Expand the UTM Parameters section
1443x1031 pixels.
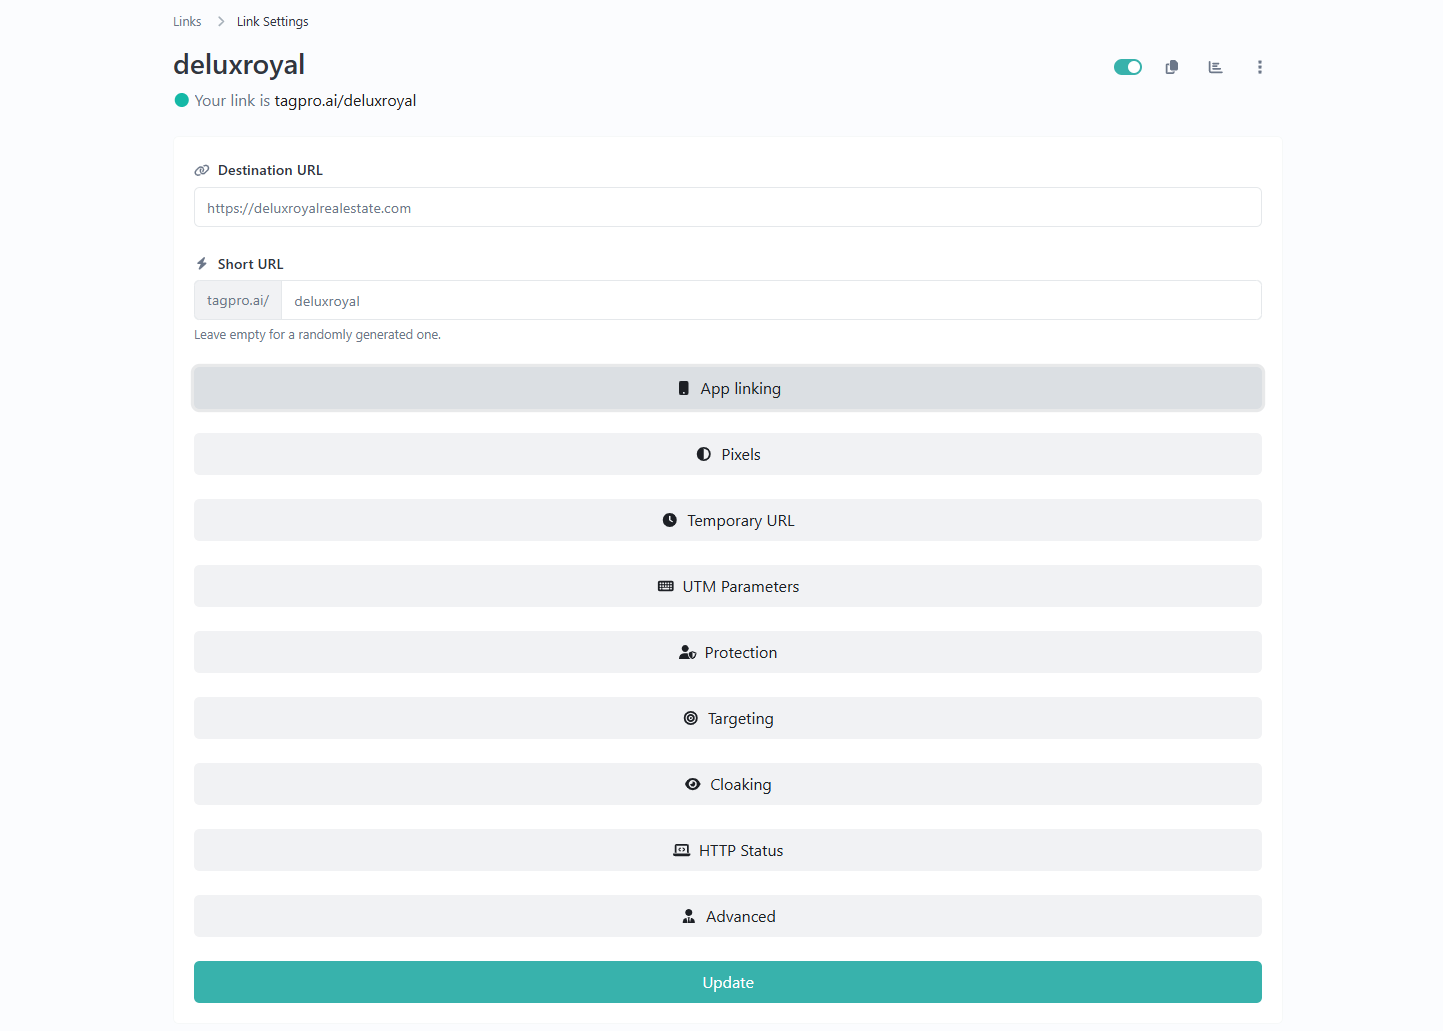(x=728, y=586)
